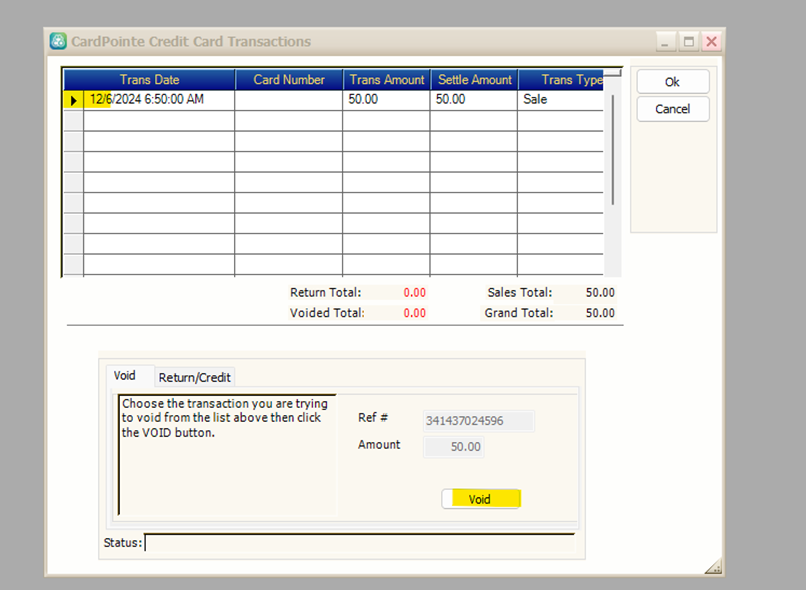Screen dimensions: 806x590
Task: Maximize the CardPointe transactions window
Action: pyautogui.click(x=689, y=42)
